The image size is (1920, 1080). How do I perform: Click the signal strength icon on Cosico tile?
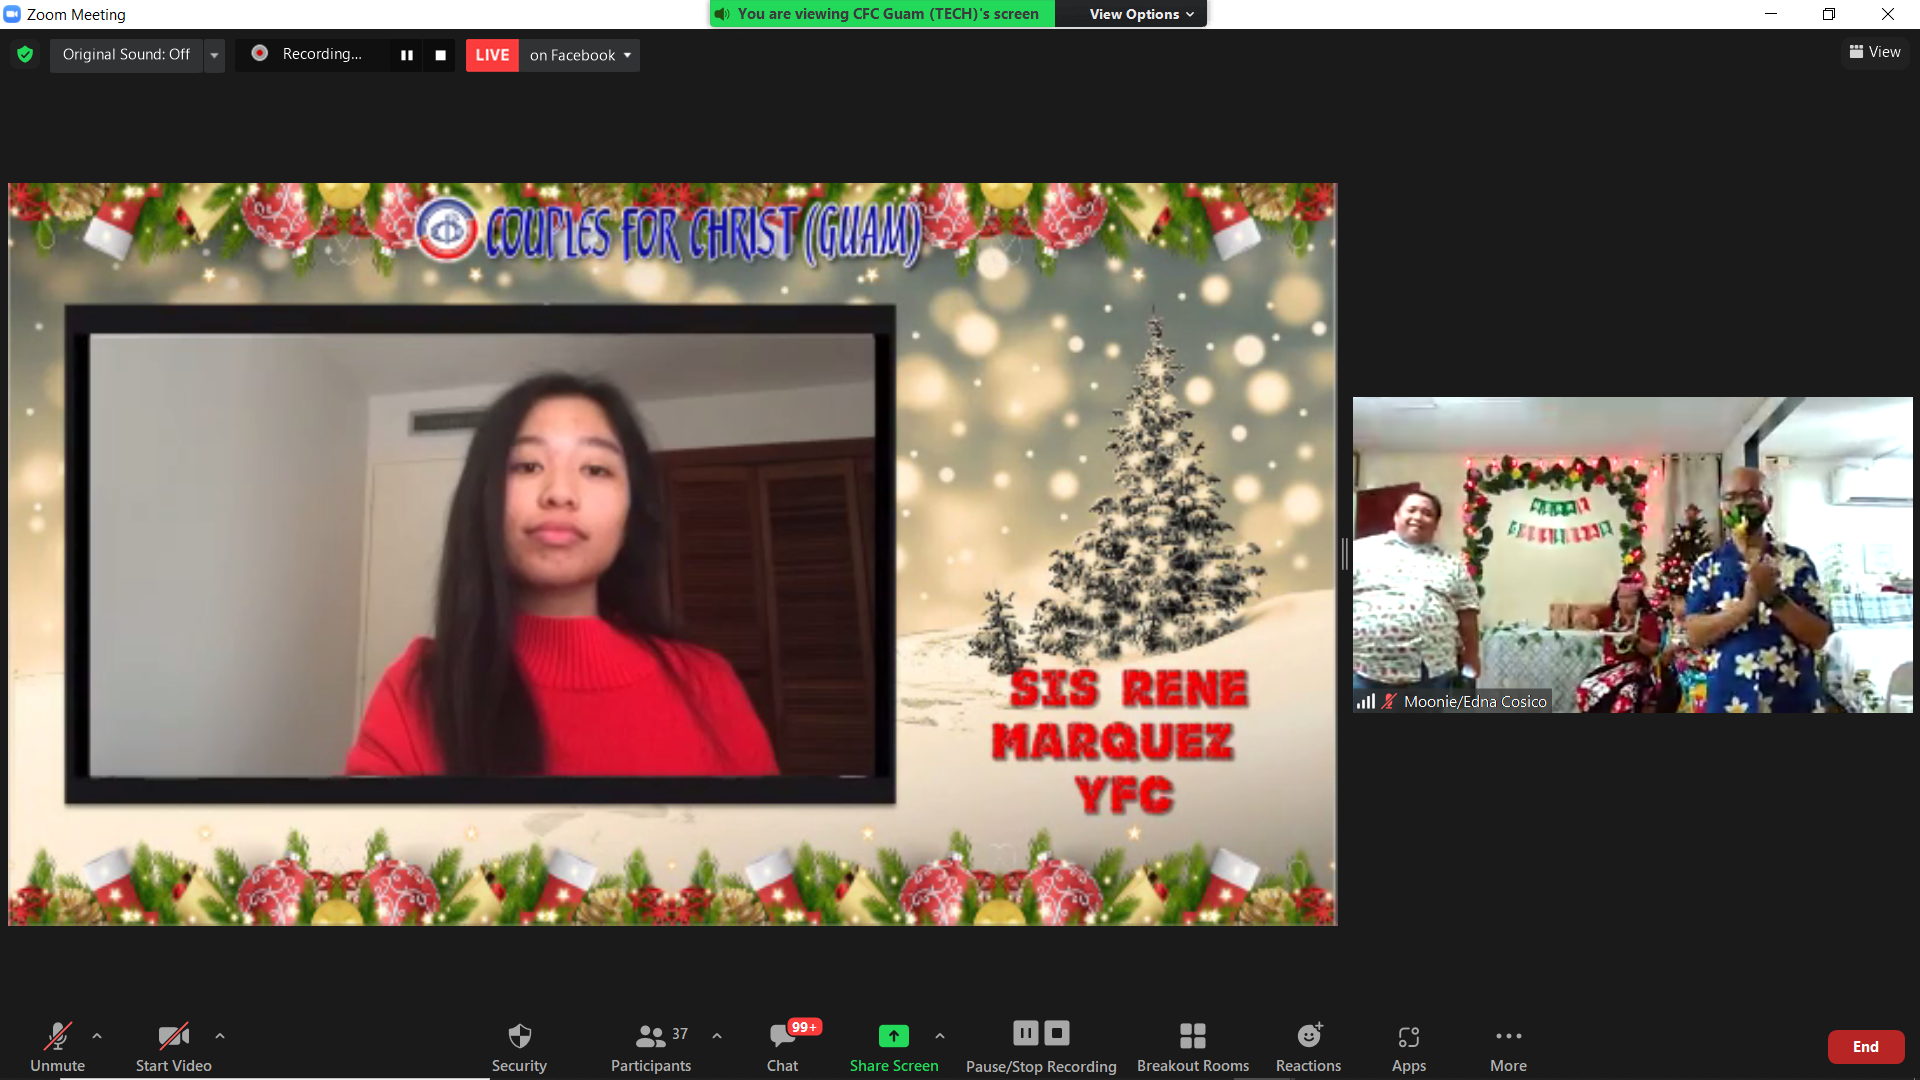(x=1366, y=701)
